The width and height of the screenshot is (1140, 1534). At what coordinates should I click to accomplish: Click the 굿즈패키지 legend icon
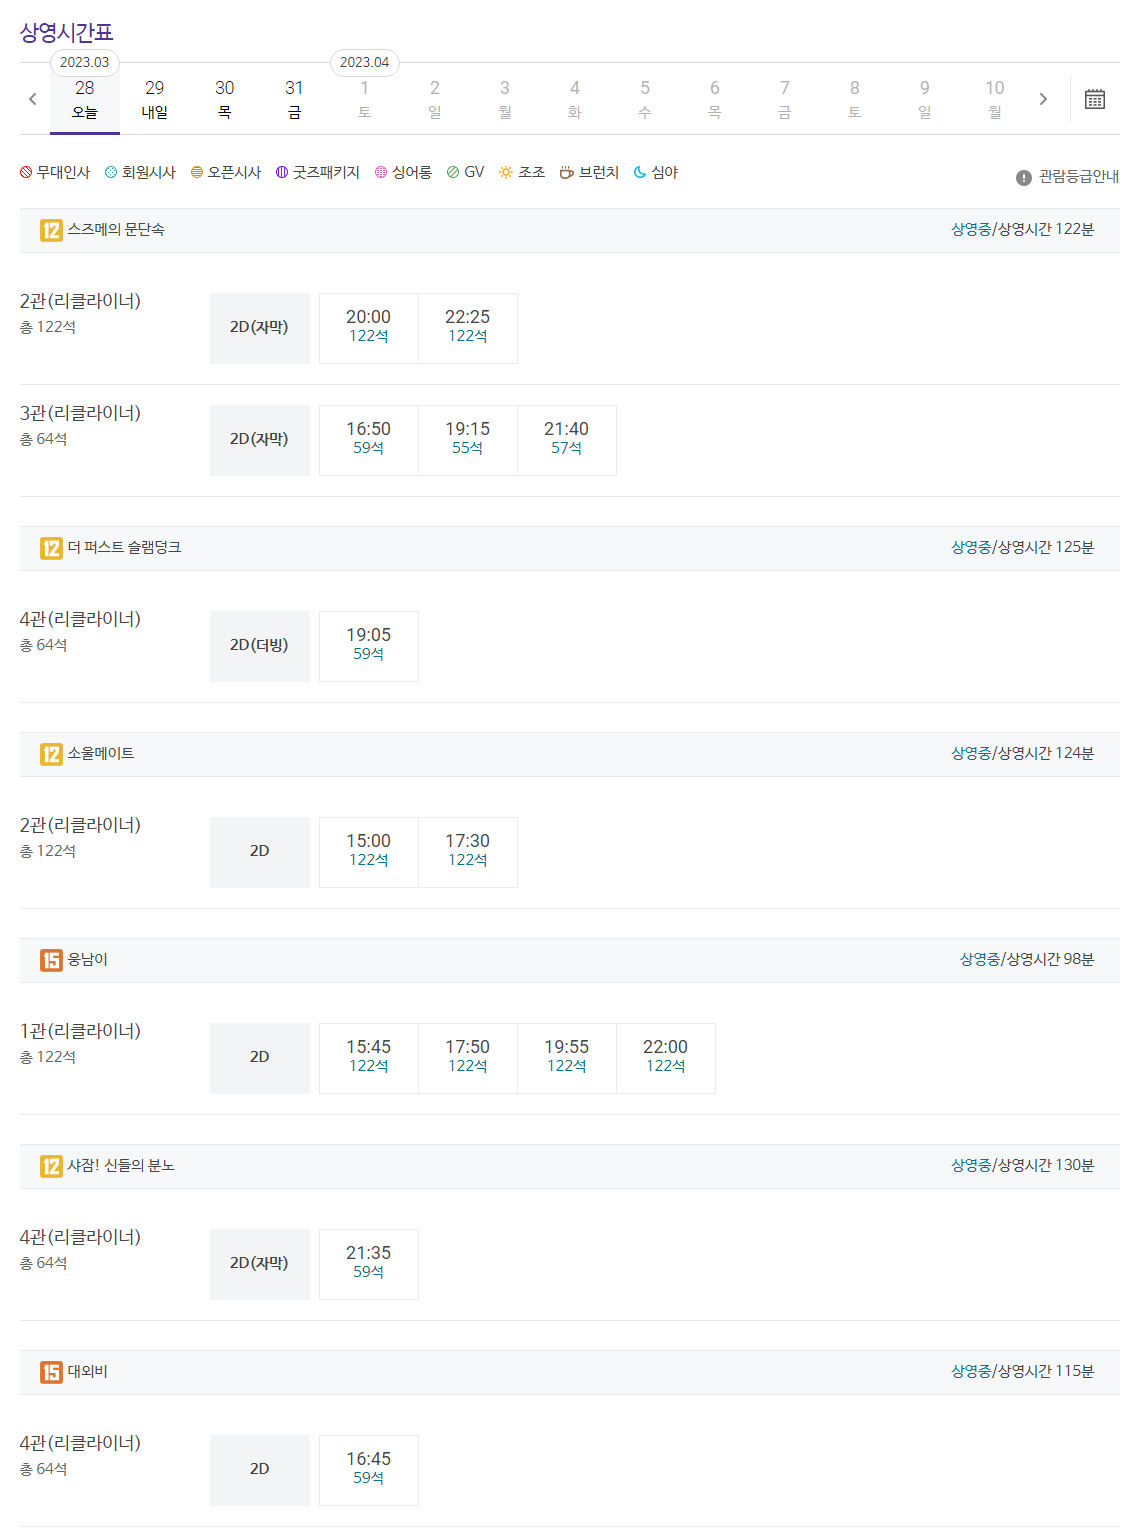point(282,172)
